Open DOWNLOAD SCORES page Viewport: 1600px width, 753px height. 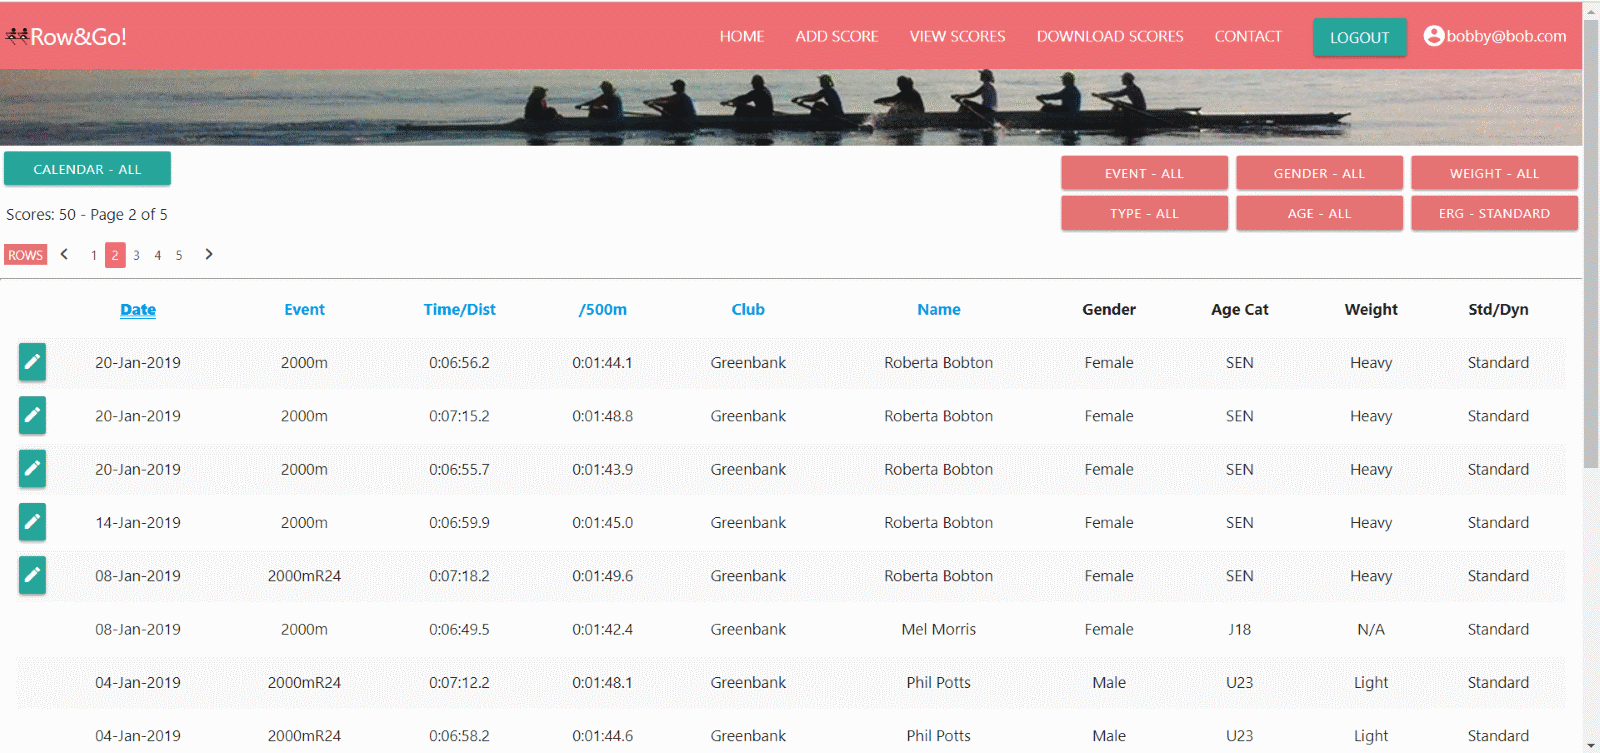click(x=1110, y=36)
